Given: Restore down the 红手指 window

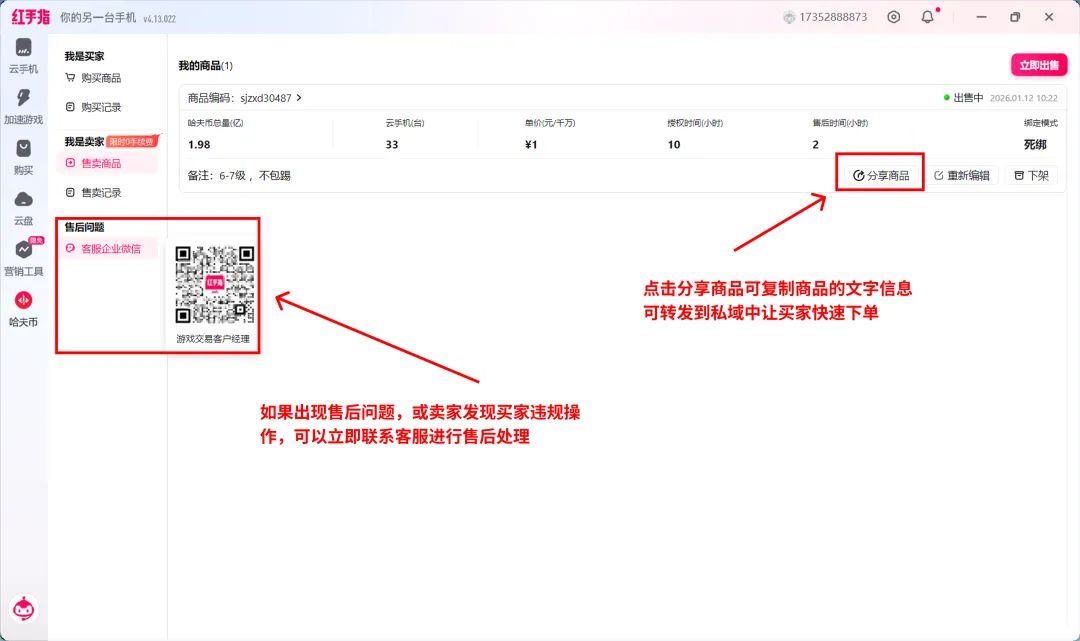Looking at the screenshot, I should coord(1015,17).
